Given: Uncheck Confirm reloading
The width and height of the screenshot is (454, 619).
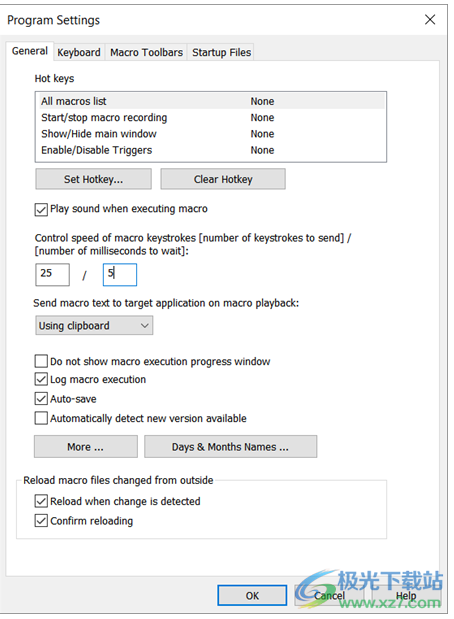Looking at the screenshot, I should click(41, 521).
